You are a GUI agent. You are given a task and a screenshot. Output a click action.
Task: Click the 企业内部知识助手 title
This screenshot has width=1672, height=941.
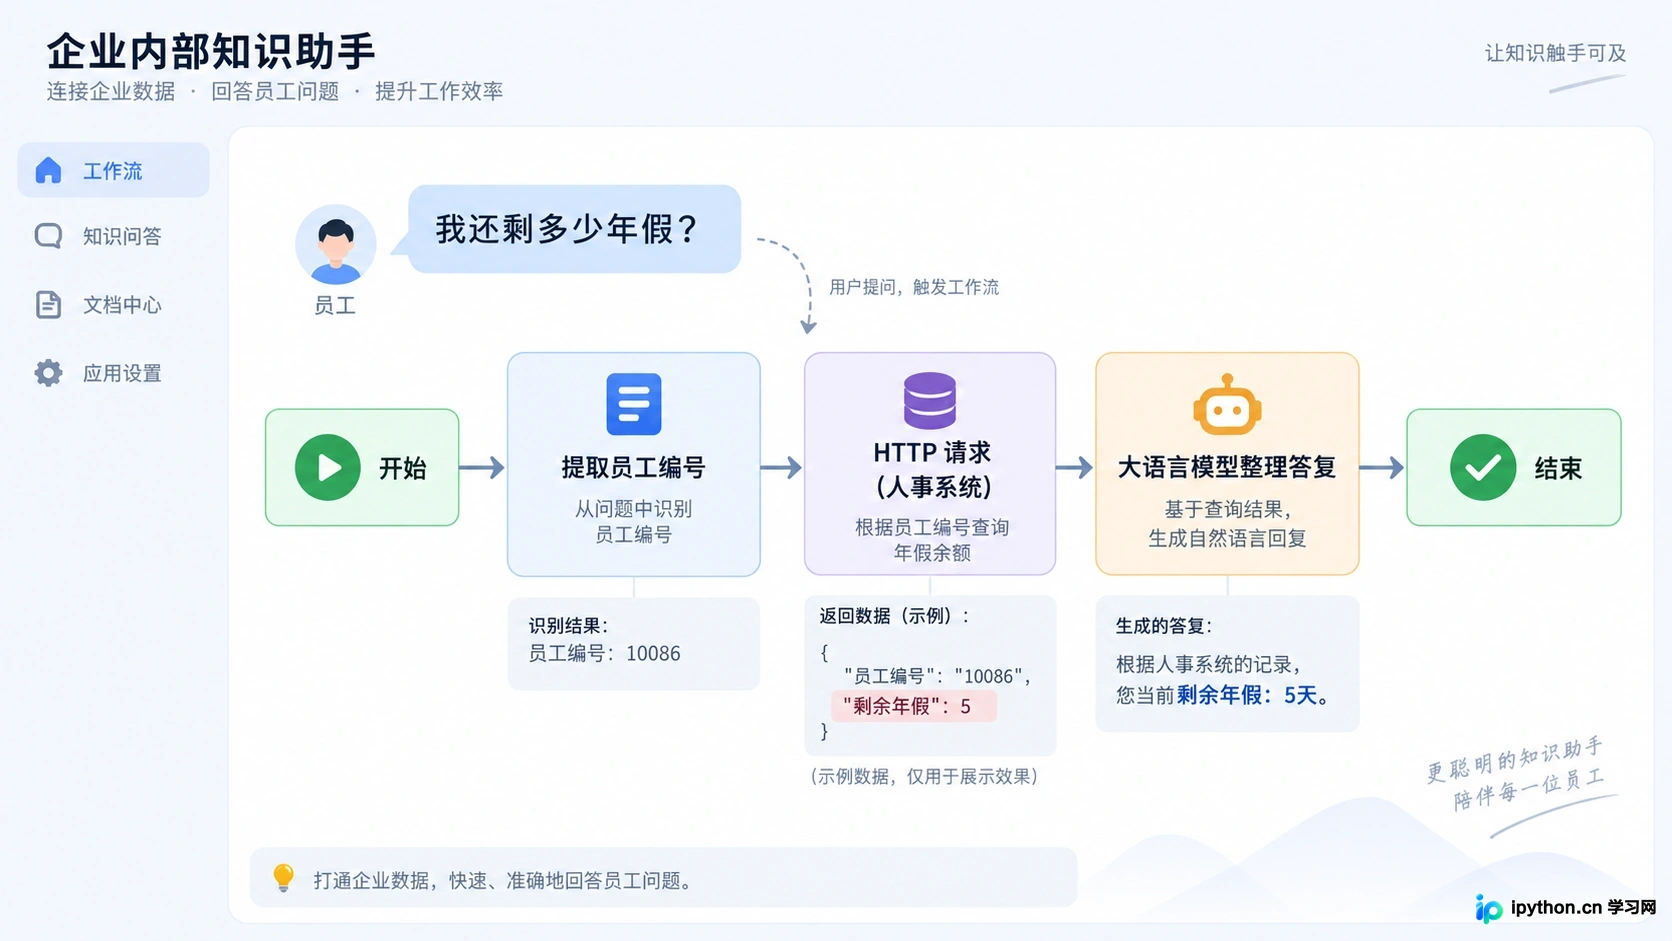[x=211, y=51]
